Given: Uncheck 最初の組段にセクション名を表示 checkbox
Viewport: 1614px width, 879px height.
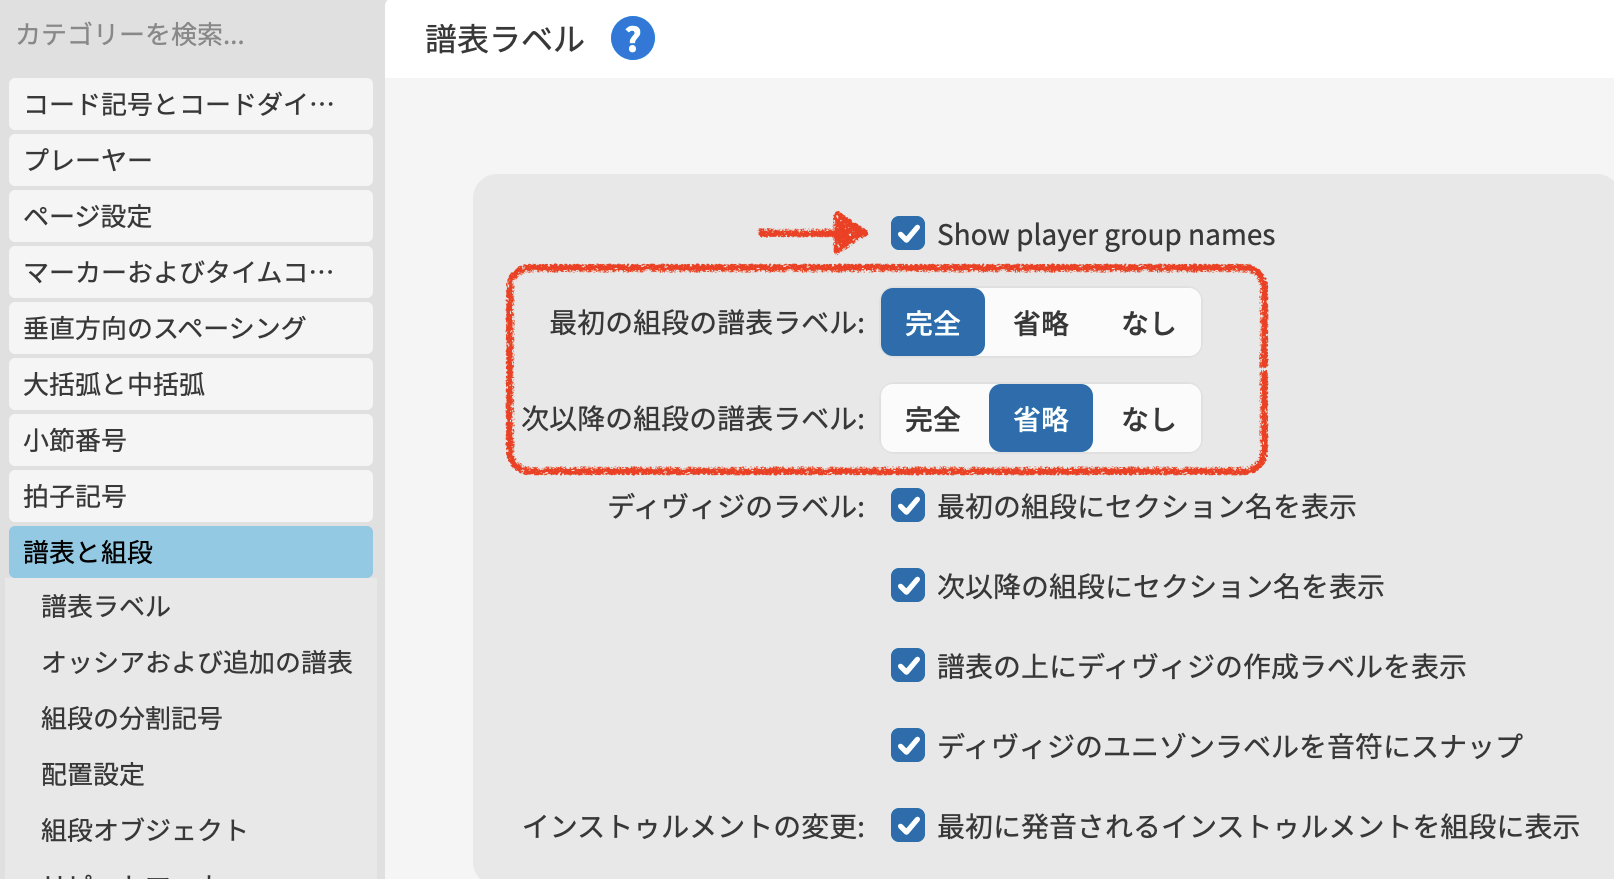Looking at the screenshot, I should tap(908, 506).
